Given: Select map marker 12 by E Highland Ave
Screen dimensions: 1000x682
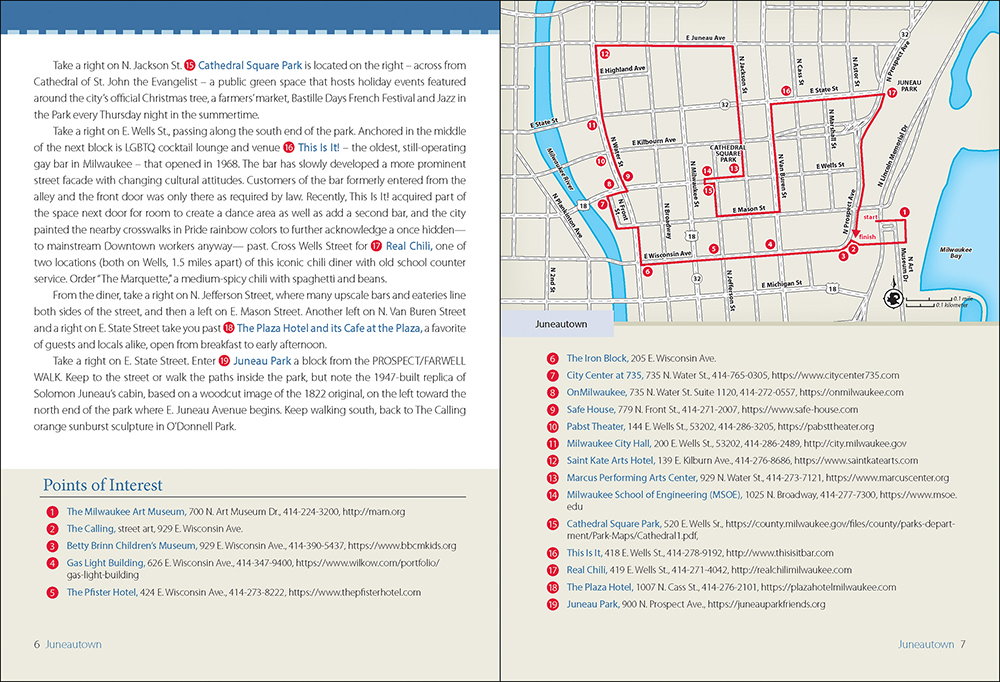Looking at the screenshot, I should coord(604,54).
